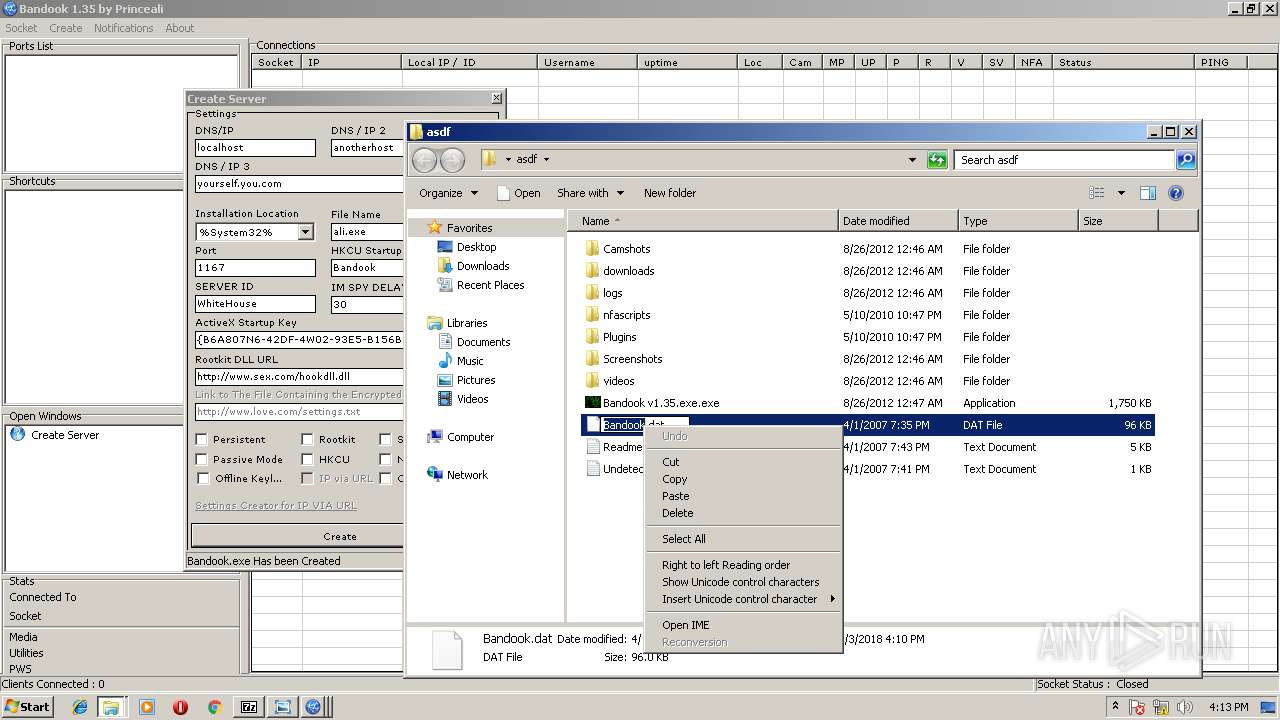Launch Internet Explorer from taskbar
Viewport: 1280px width, 720px height.
[x=80, y=707]
